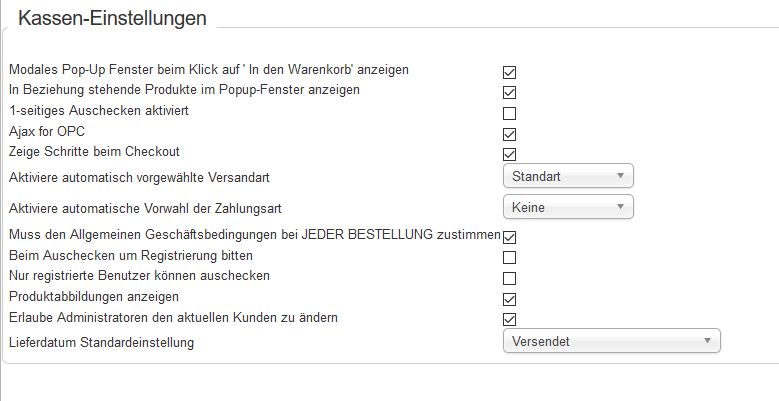Click the 'Ajax for OPC' label text
779x401 pixels.
(x=47, y=131)
